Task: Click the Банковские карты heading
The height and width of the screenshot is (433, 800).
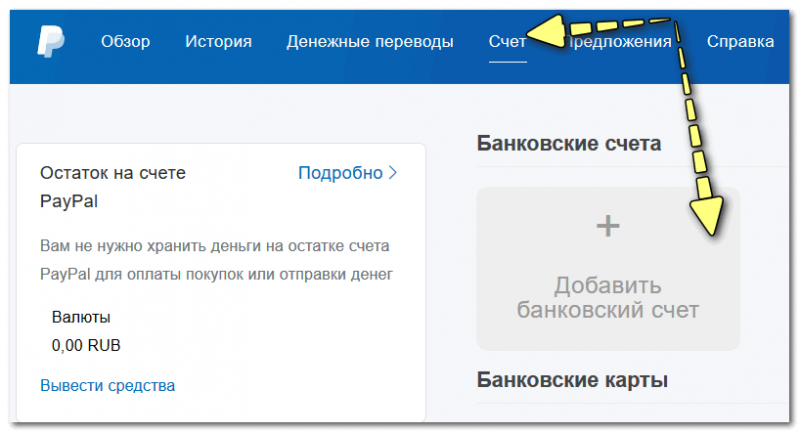Action: coord(572,380)
